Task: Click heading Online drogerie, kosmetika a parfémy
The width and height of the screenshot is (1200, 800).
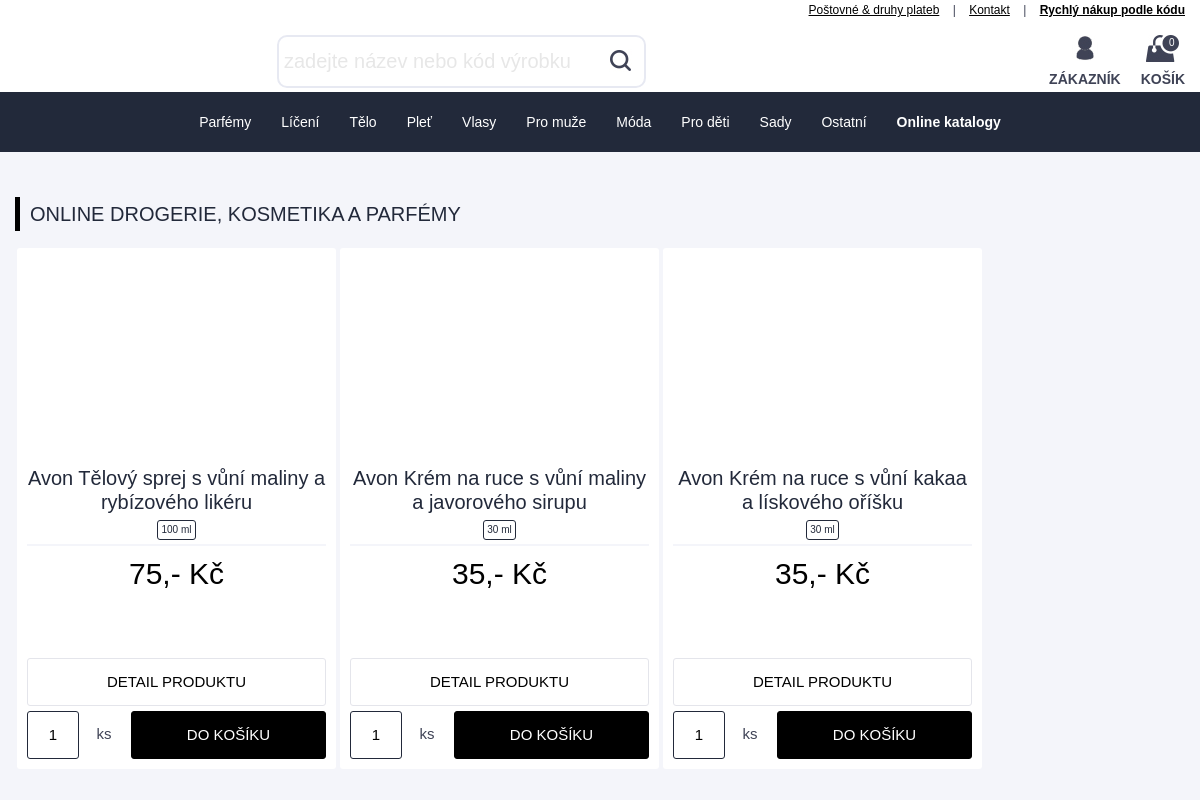Action: coord(245,214)
